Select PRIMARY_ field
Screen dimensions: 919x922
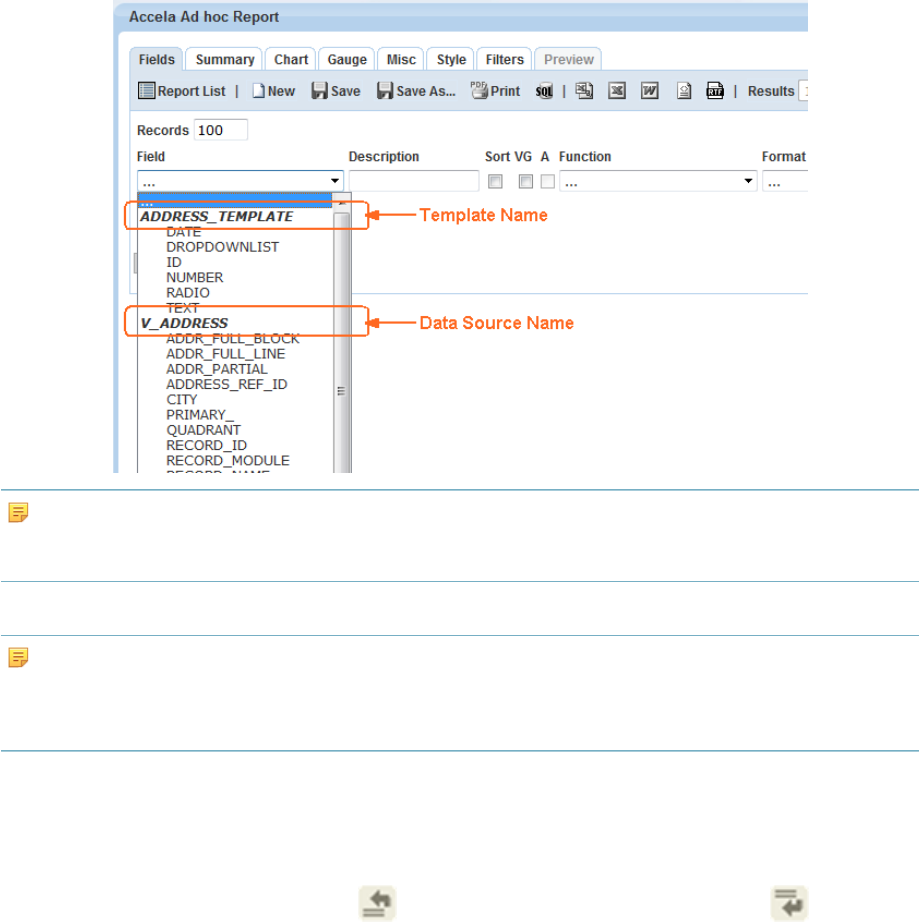coord(199,415)
